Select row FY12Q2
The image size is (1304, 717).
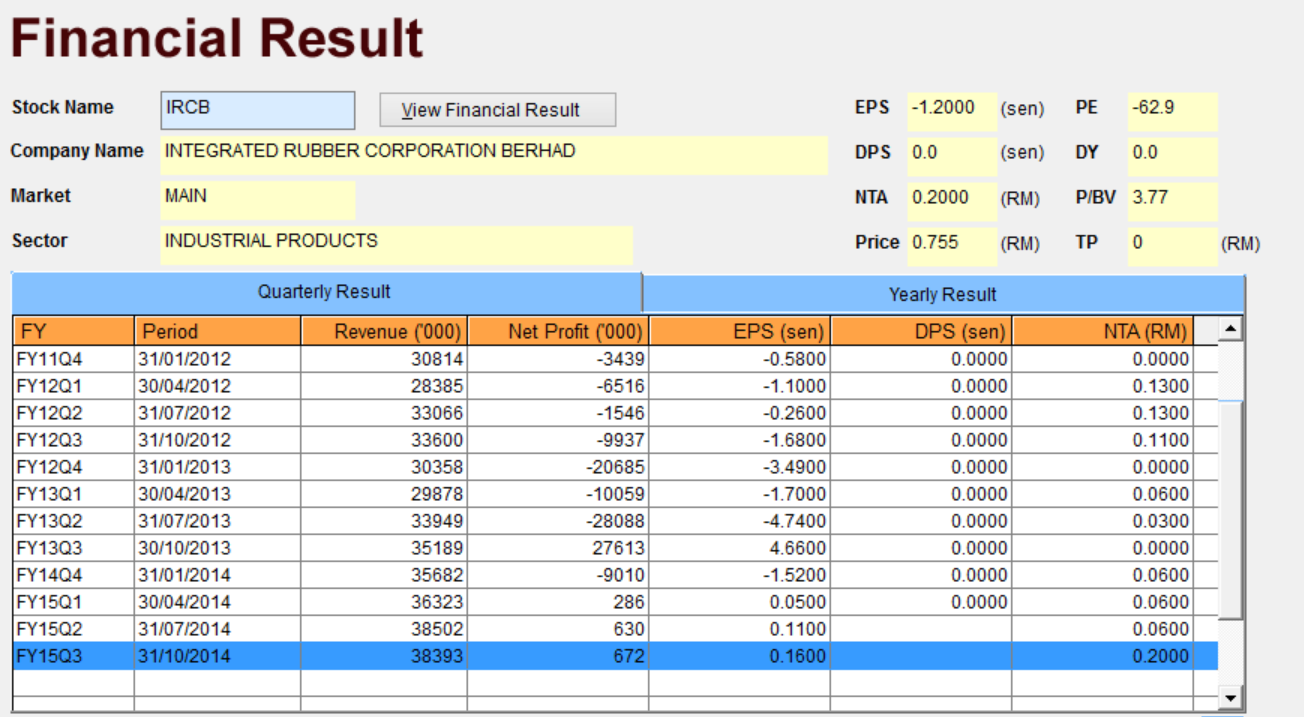615,413
